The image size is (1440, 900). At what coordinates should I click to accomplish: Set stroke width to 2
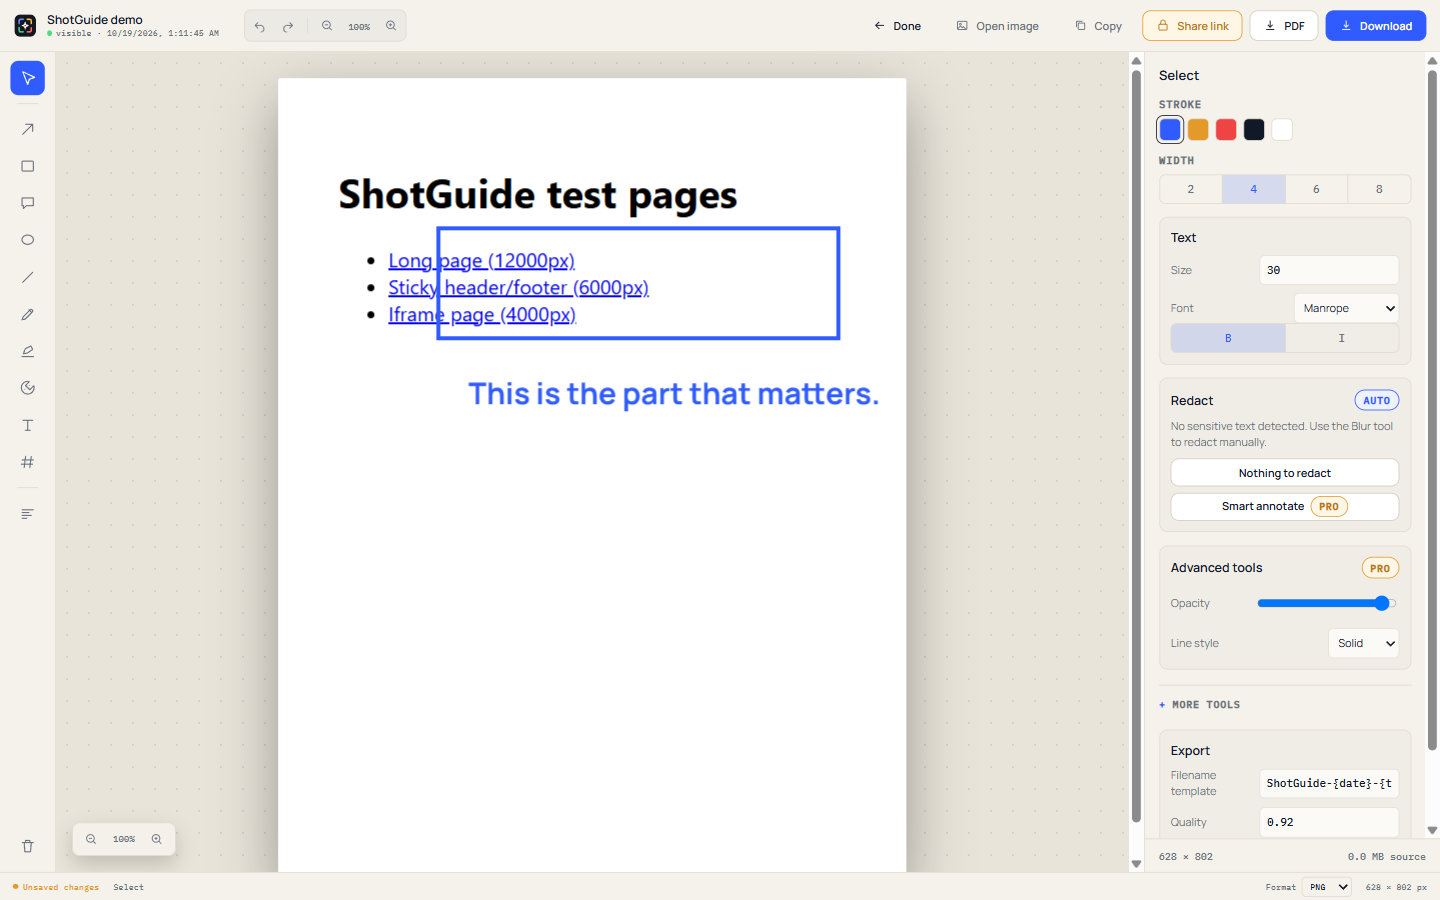1190,189
